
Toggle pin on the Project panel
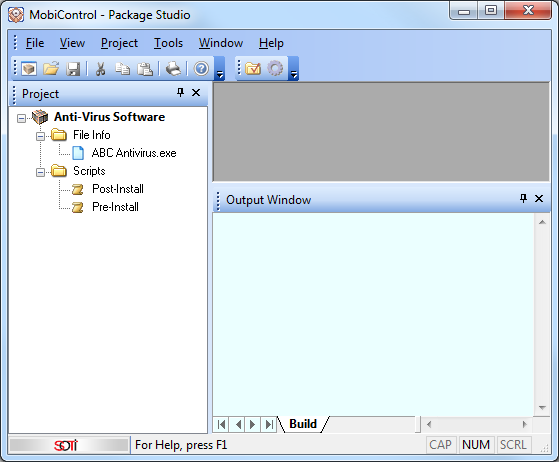pyautogui.click(x=180, y=93)
